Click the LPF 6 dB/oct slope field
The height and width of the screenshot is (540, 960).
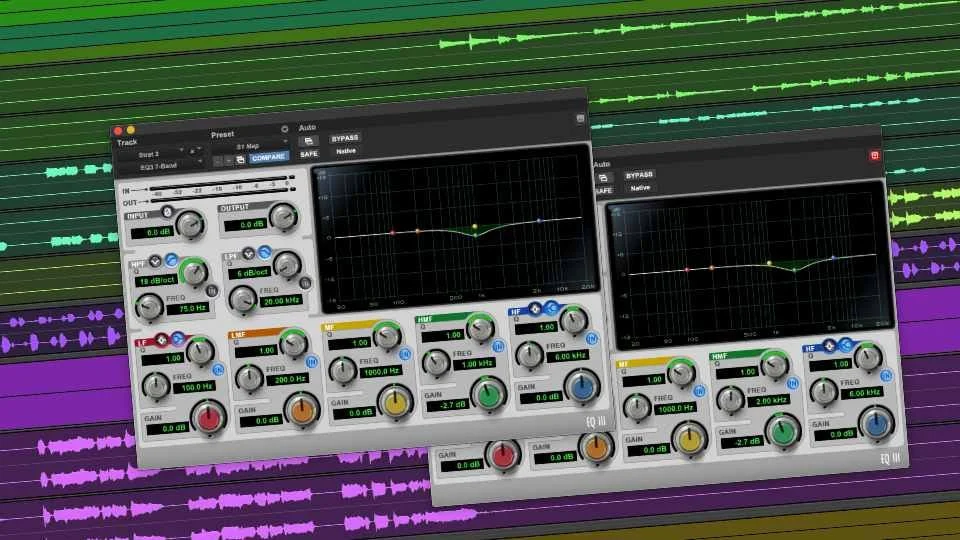pos(250,272)
